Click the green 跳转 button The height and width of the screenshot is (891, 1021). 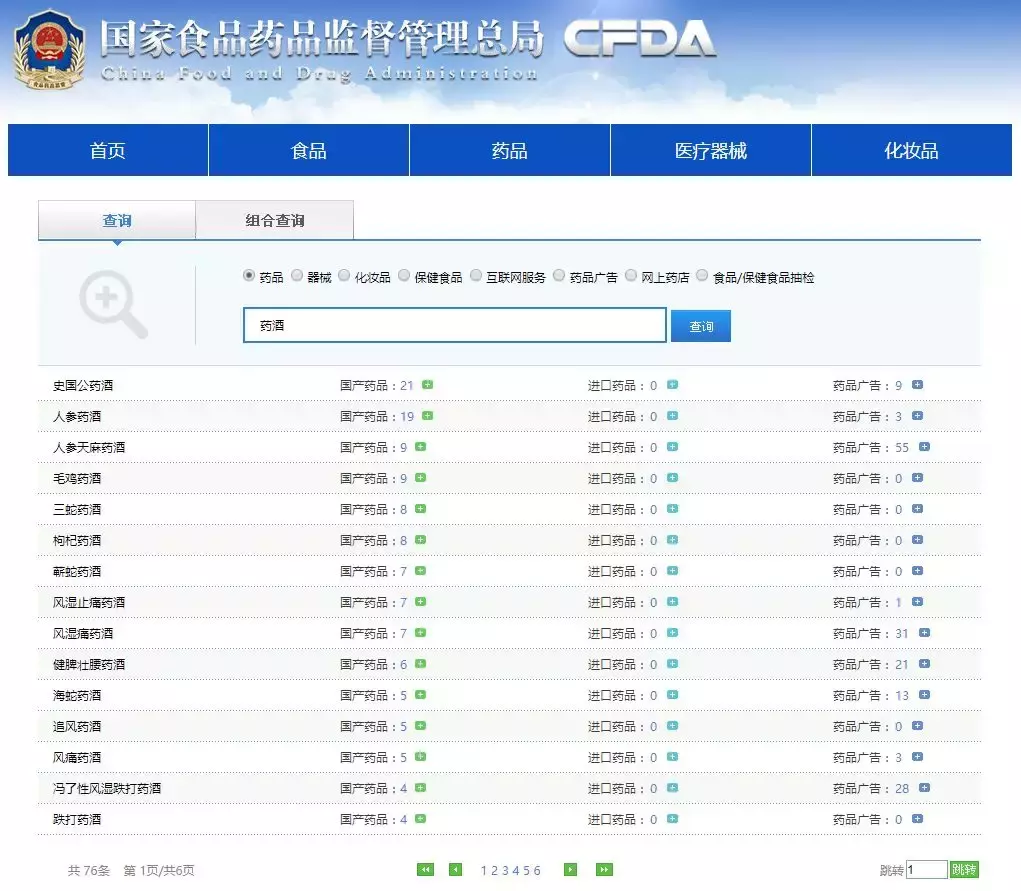click(964, 870)
